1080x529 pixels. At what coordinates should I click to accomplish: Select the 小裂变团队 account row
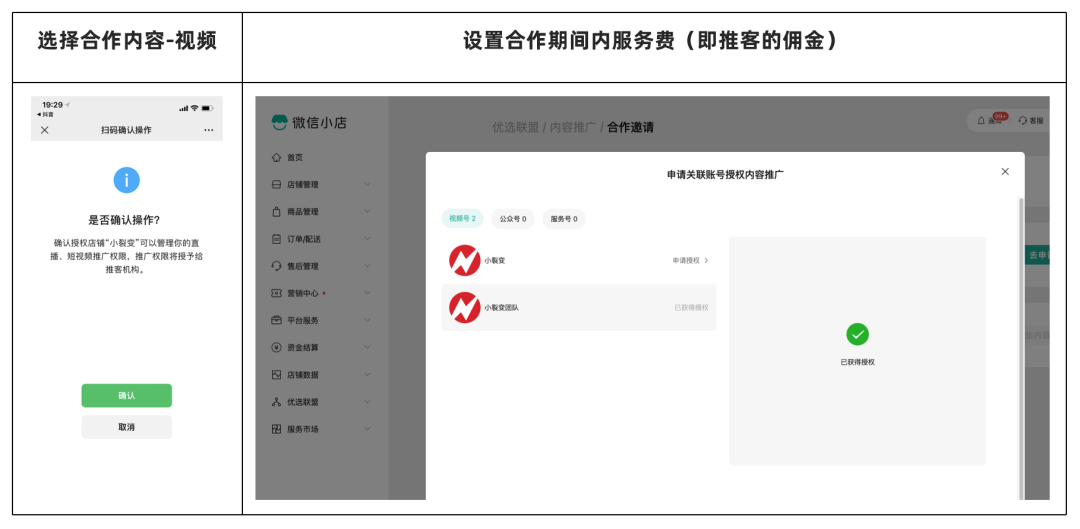[x=578, y=308]
